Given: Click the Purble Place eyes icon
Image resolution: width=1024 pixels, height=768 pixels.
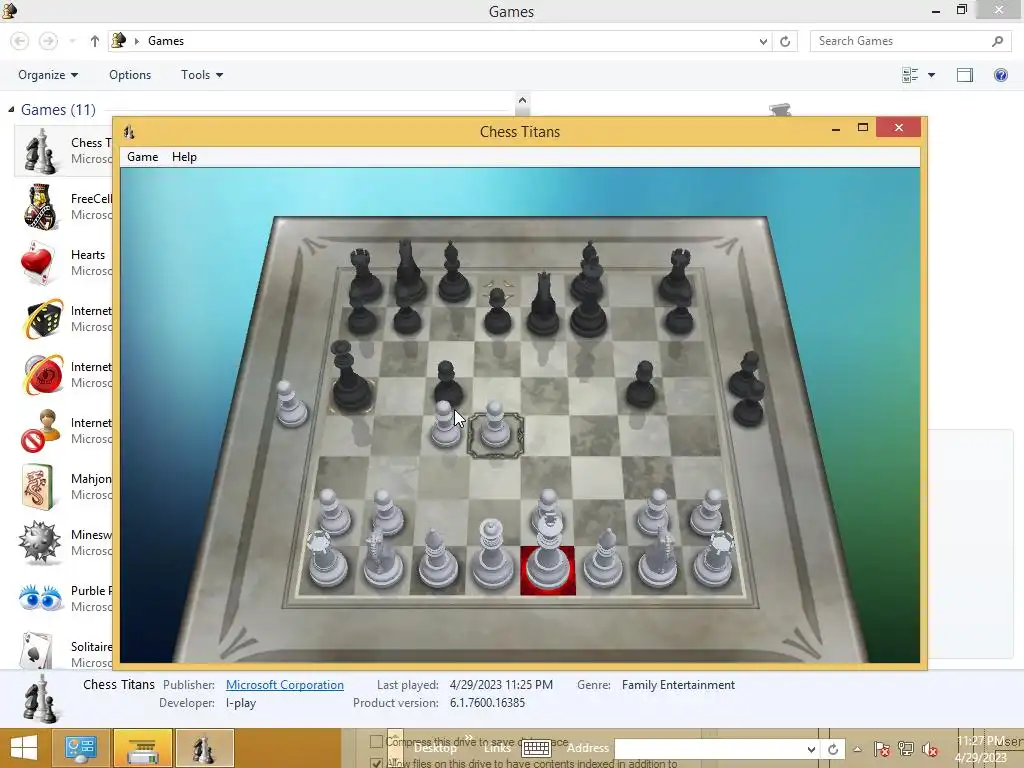Looking at the screenshot, I should point(40,598).
